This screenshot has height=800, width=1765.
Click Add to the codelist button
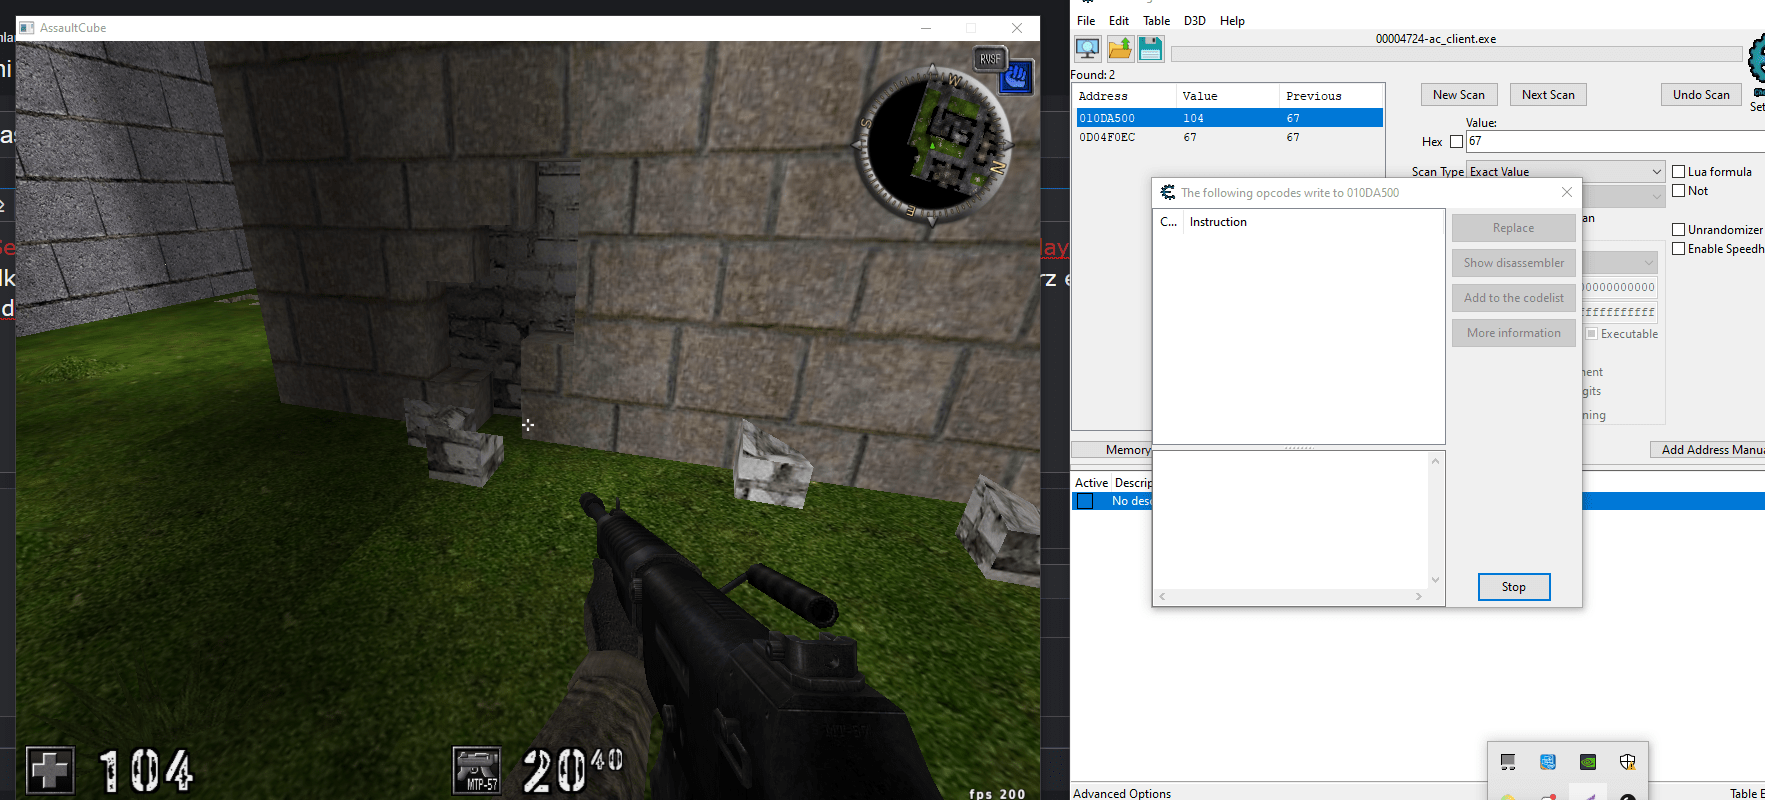(1513, 298)
